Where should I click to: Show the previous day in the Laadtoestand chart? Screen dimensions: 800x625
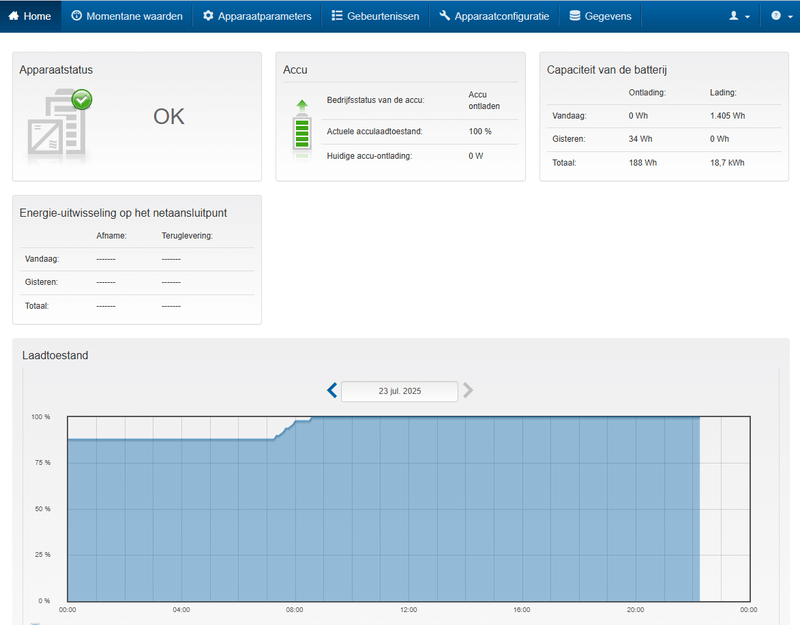point(332,391)
